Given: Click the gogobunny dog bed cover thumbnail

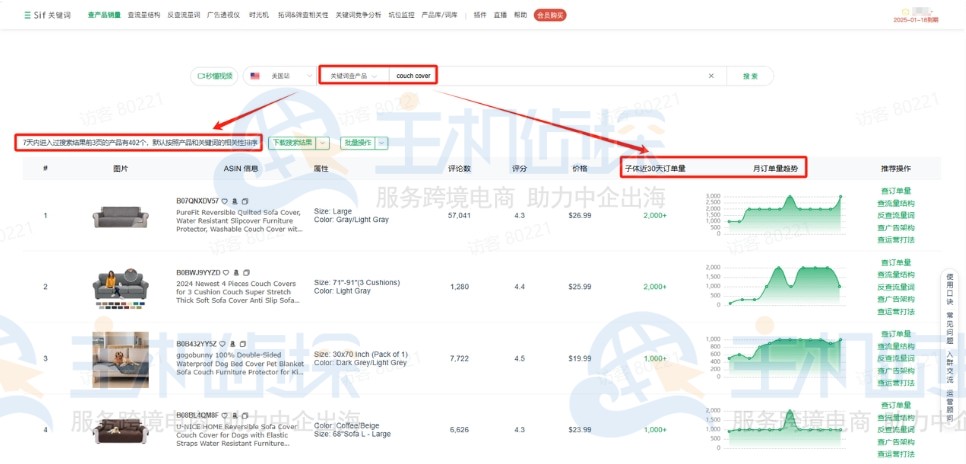Looking at the screenshot, I should (121, 360).
